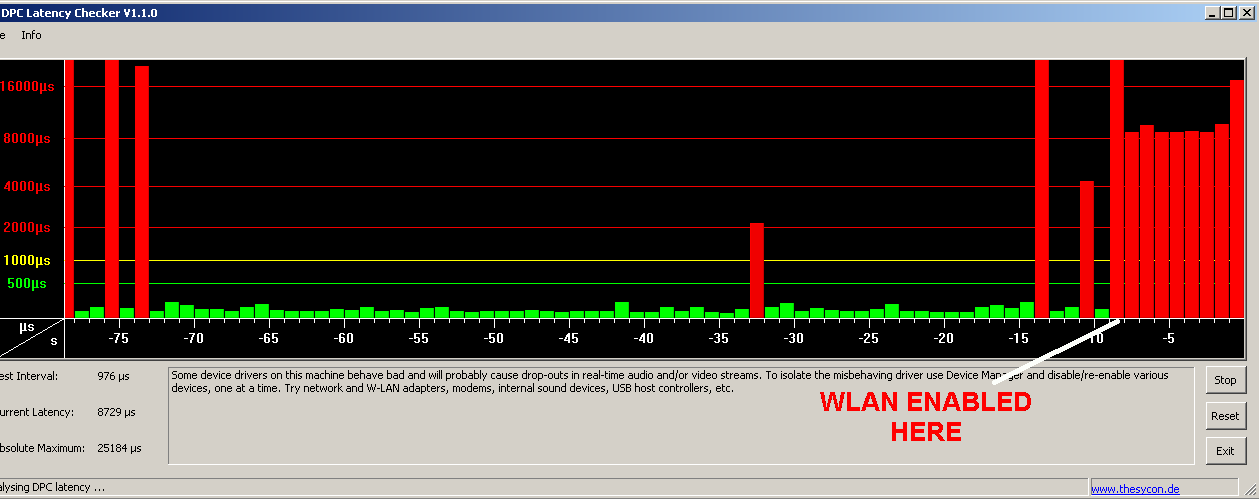The height and width of the screenshot is (499, 1259).
Task: Maximize the DPC Latency Checker window
Action: [x=1229, y=13]
